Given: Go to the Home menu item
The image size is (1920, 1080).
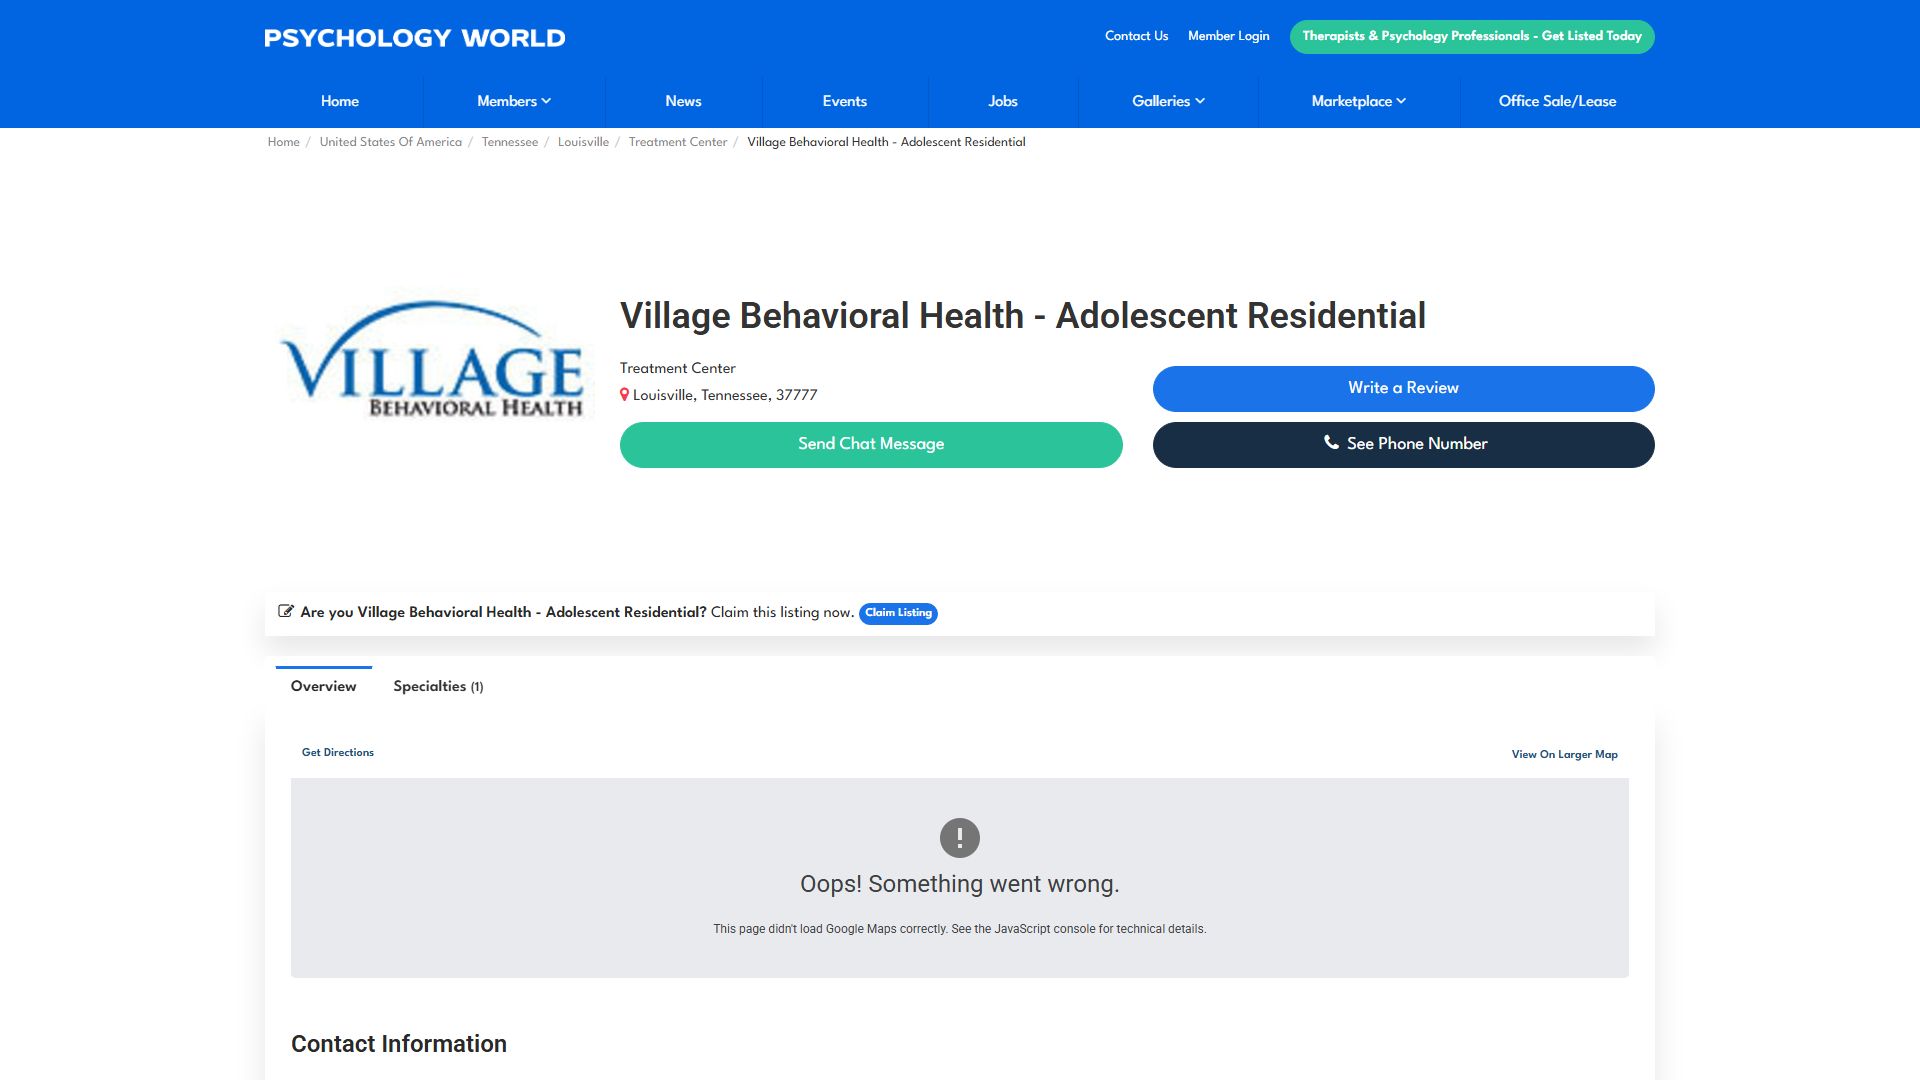Looking at the screenshot, I should tap(340, 101).
